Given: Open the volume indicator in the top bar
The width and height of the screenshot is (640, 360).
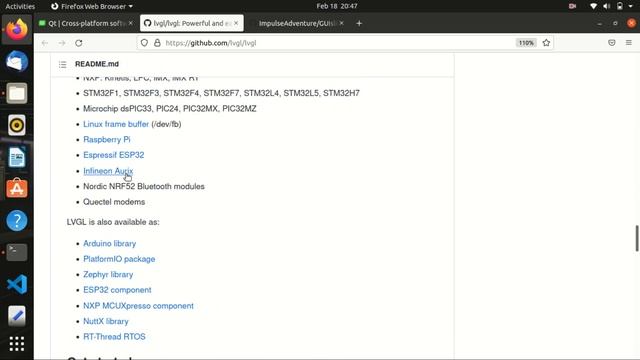Looking at the screenshot, I should tap(607, 6).
